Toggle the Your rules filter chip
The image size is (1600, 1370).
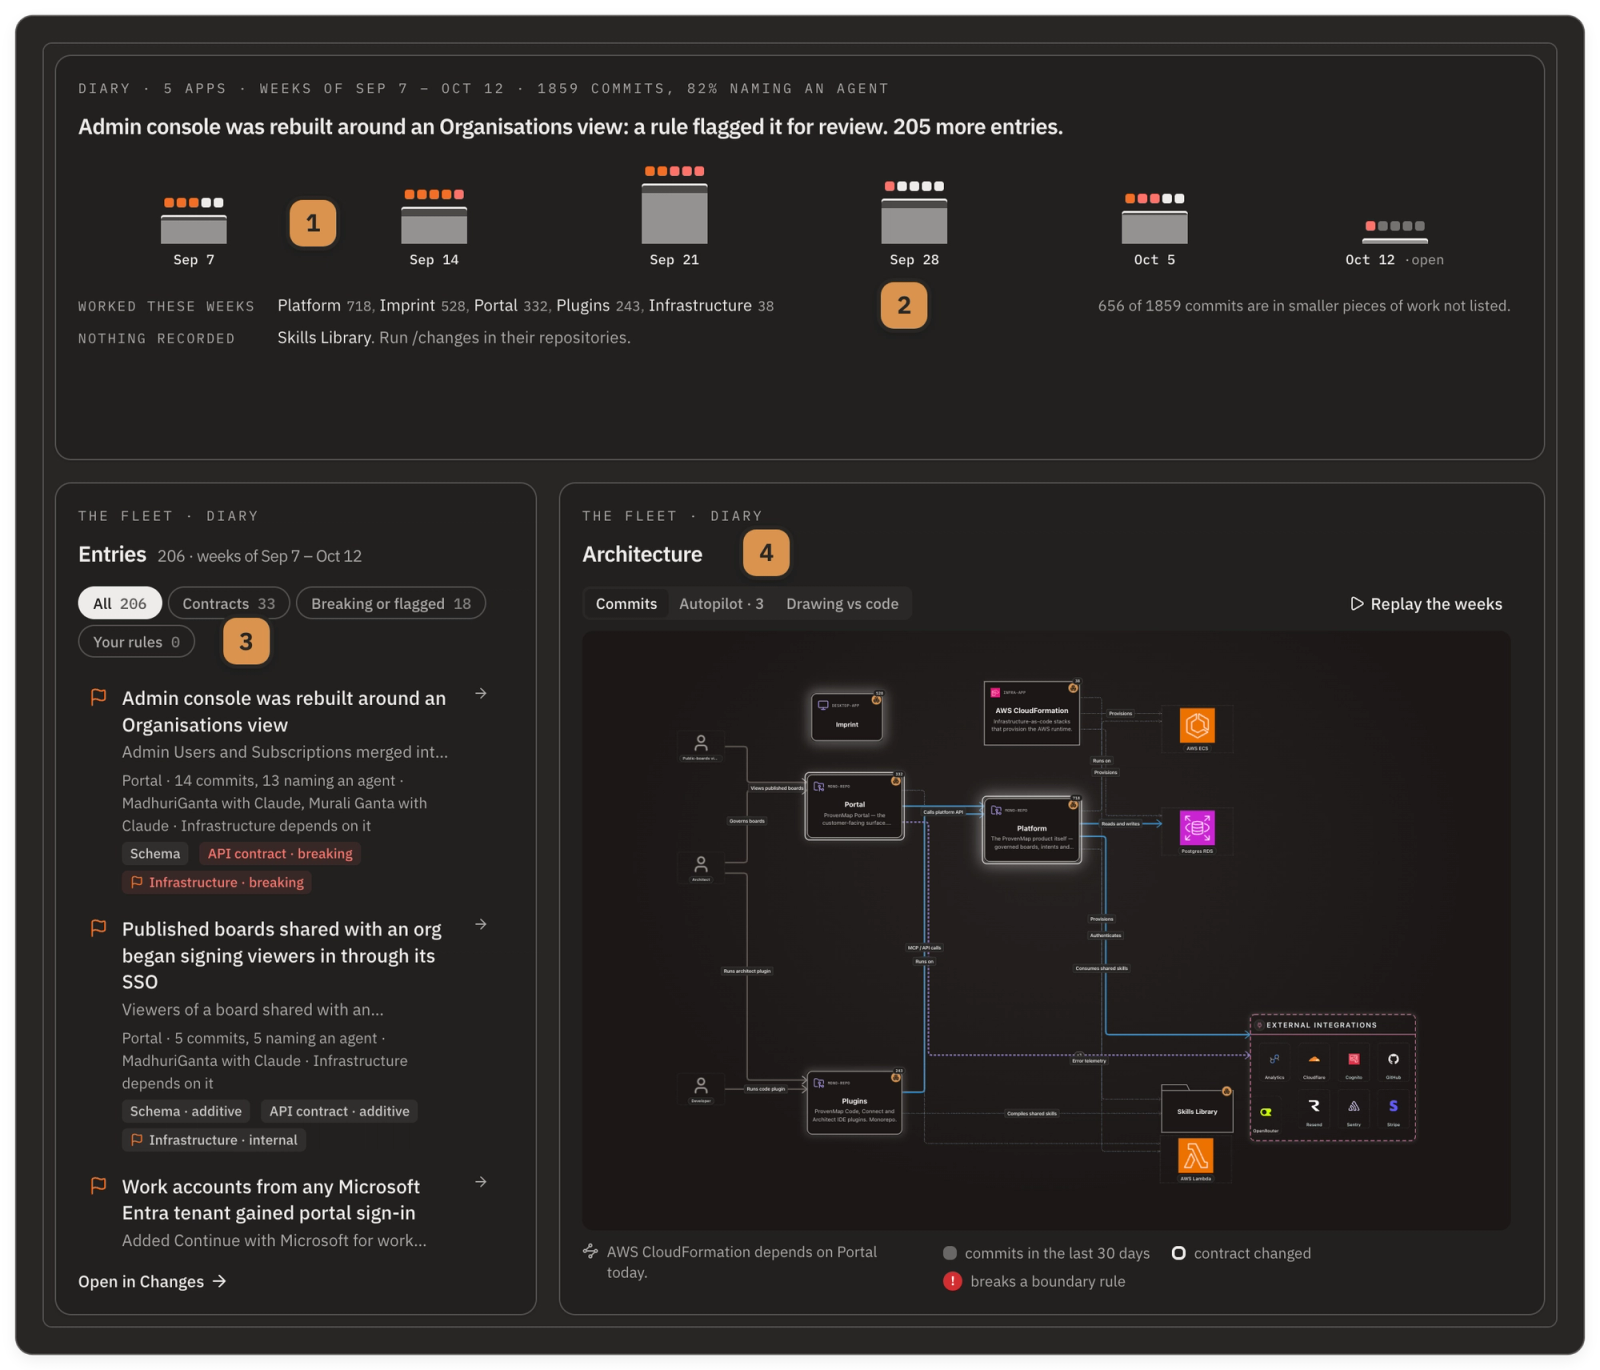137,642
